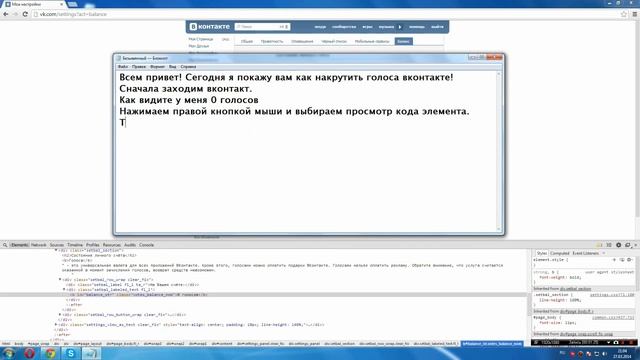
Task: Collapse the setbal_row_wrap div node
Action: (x=60, y=280)
